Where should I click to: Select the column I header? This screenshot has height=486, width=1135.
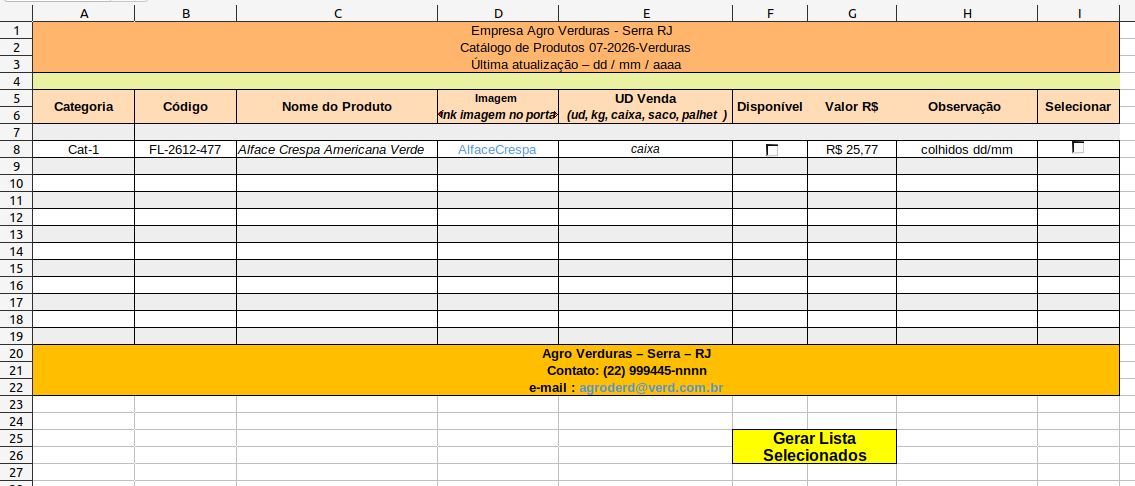pos(1078,13)
